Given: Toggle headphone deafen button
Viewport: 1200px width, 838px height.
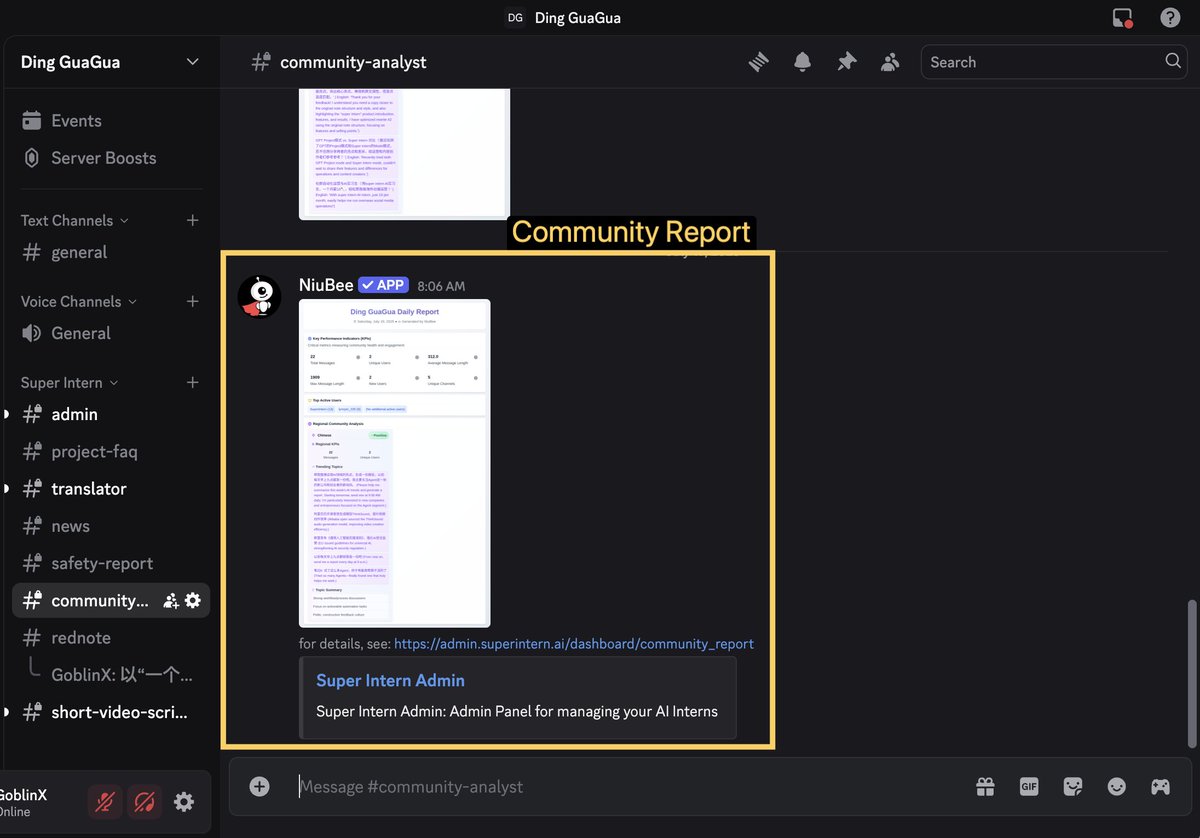Looking at the screenshot, I should (145, 802).
